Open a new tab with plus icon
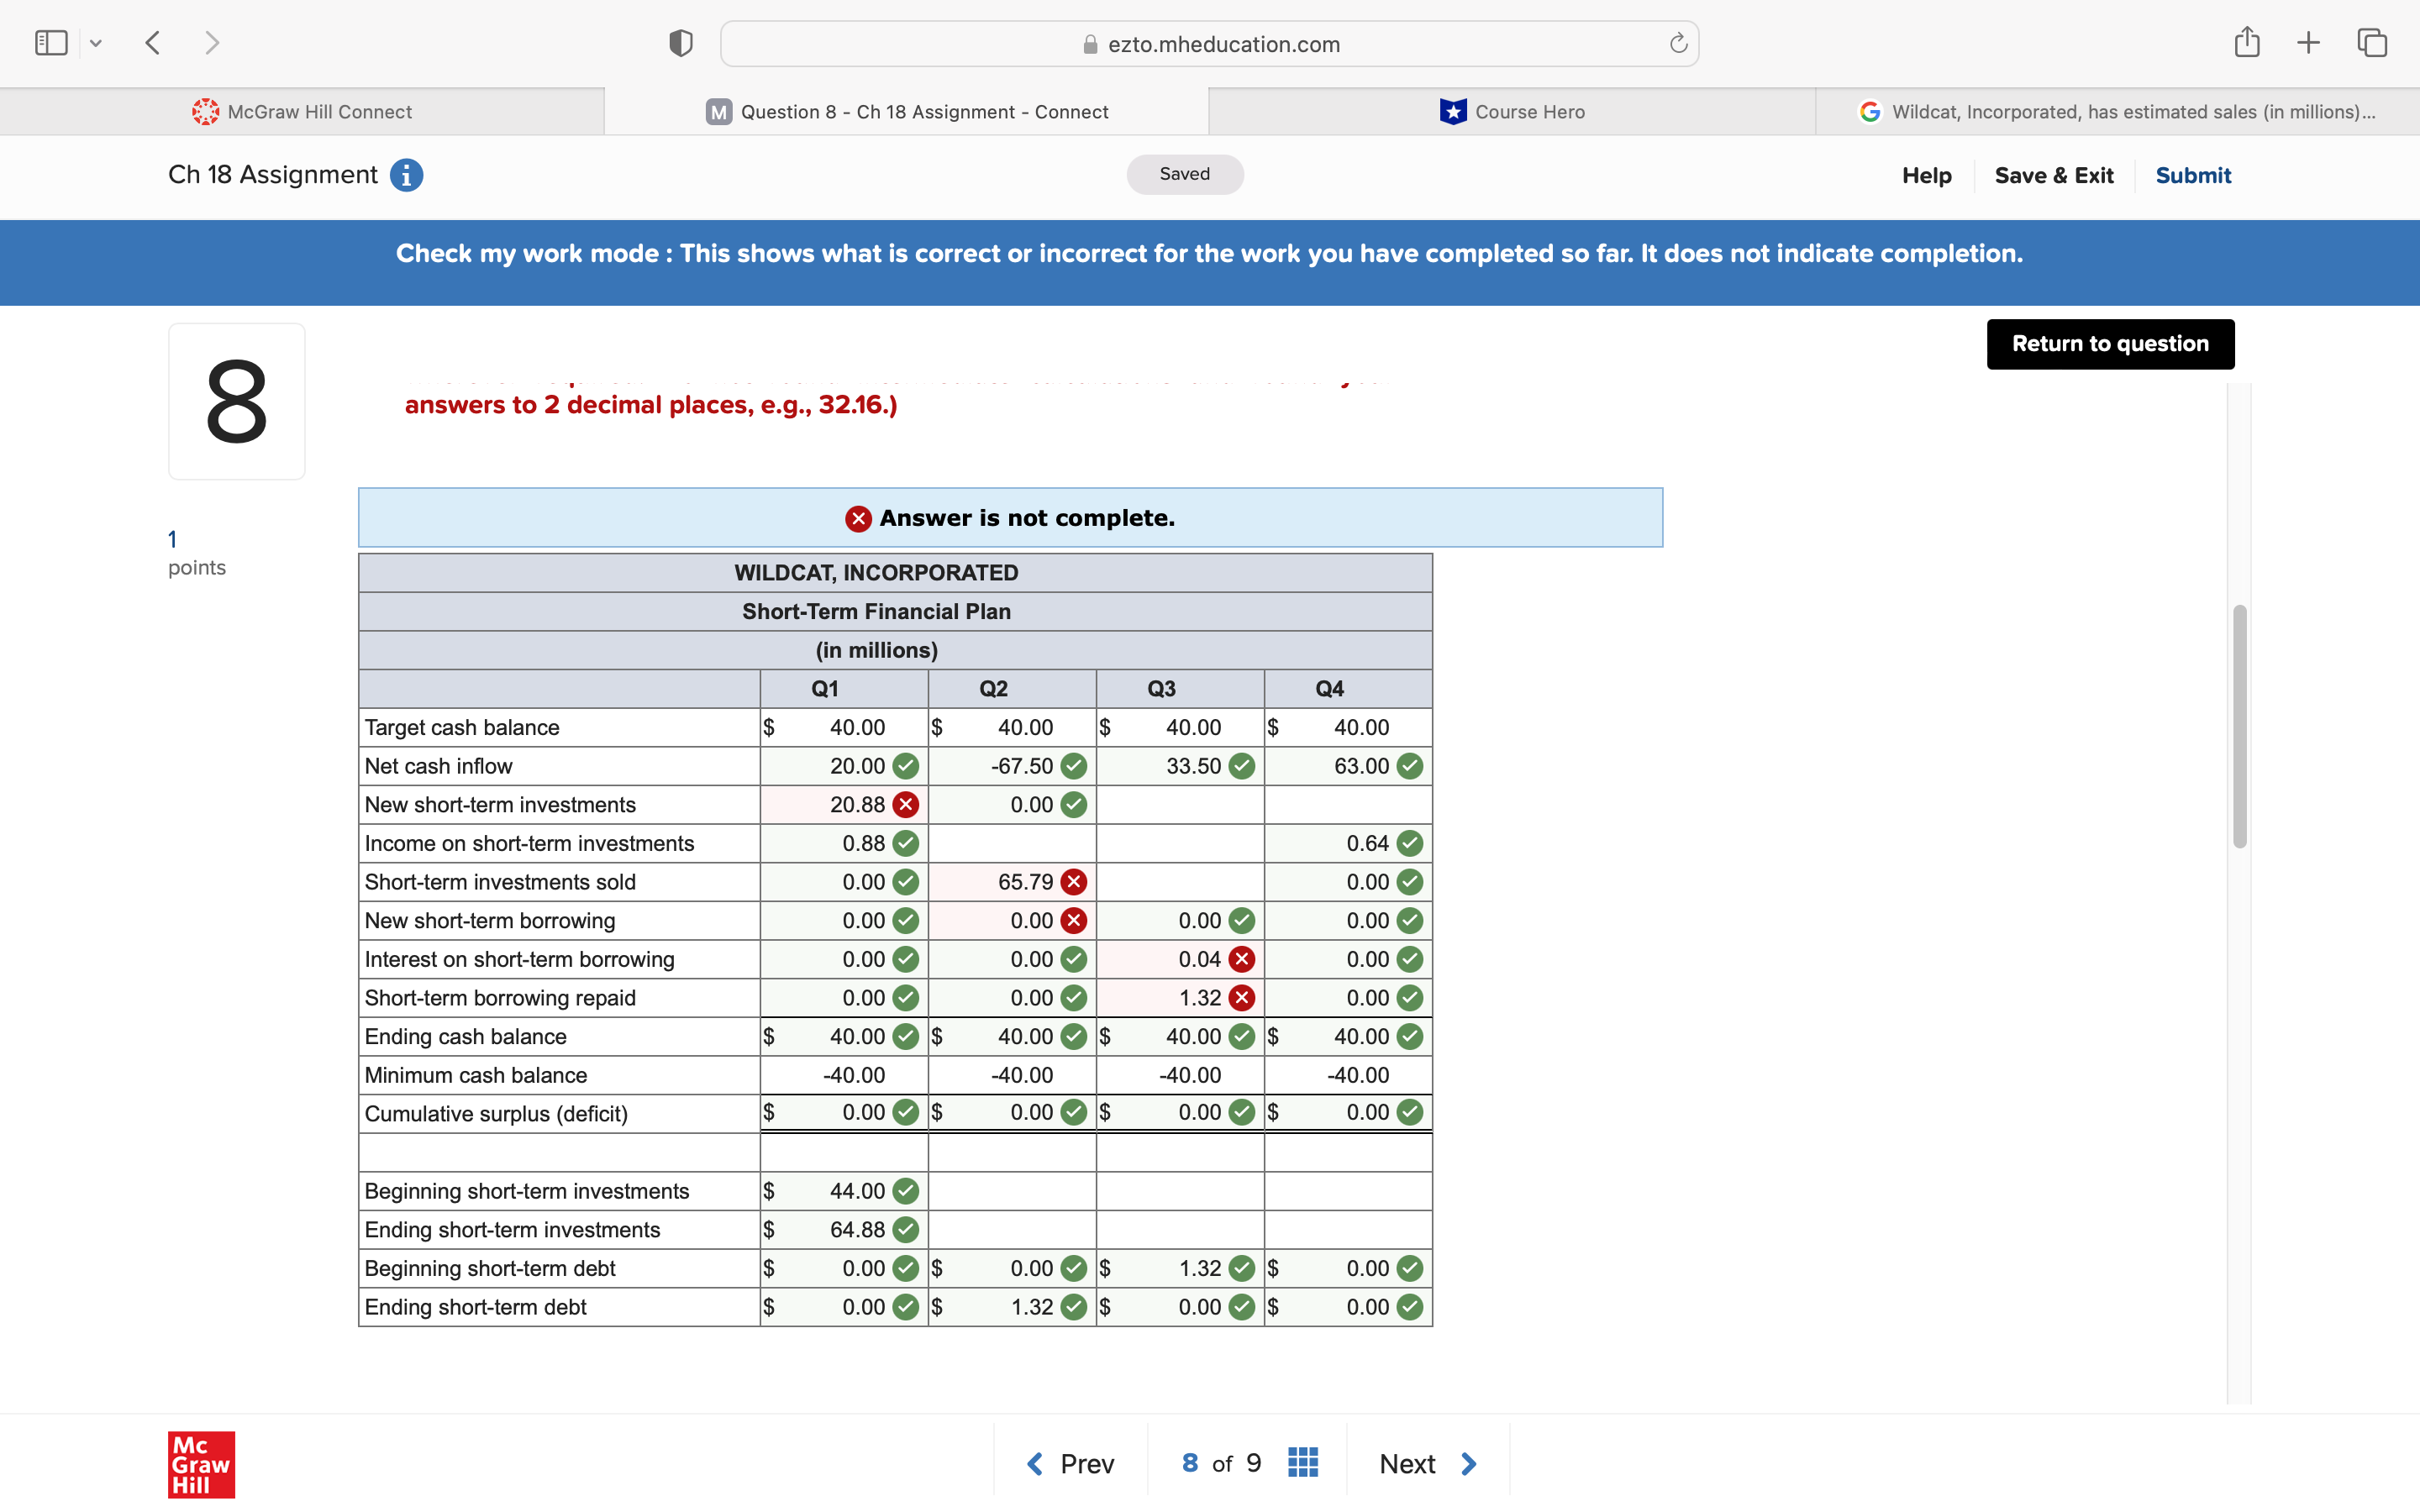 coord(2308,43)
